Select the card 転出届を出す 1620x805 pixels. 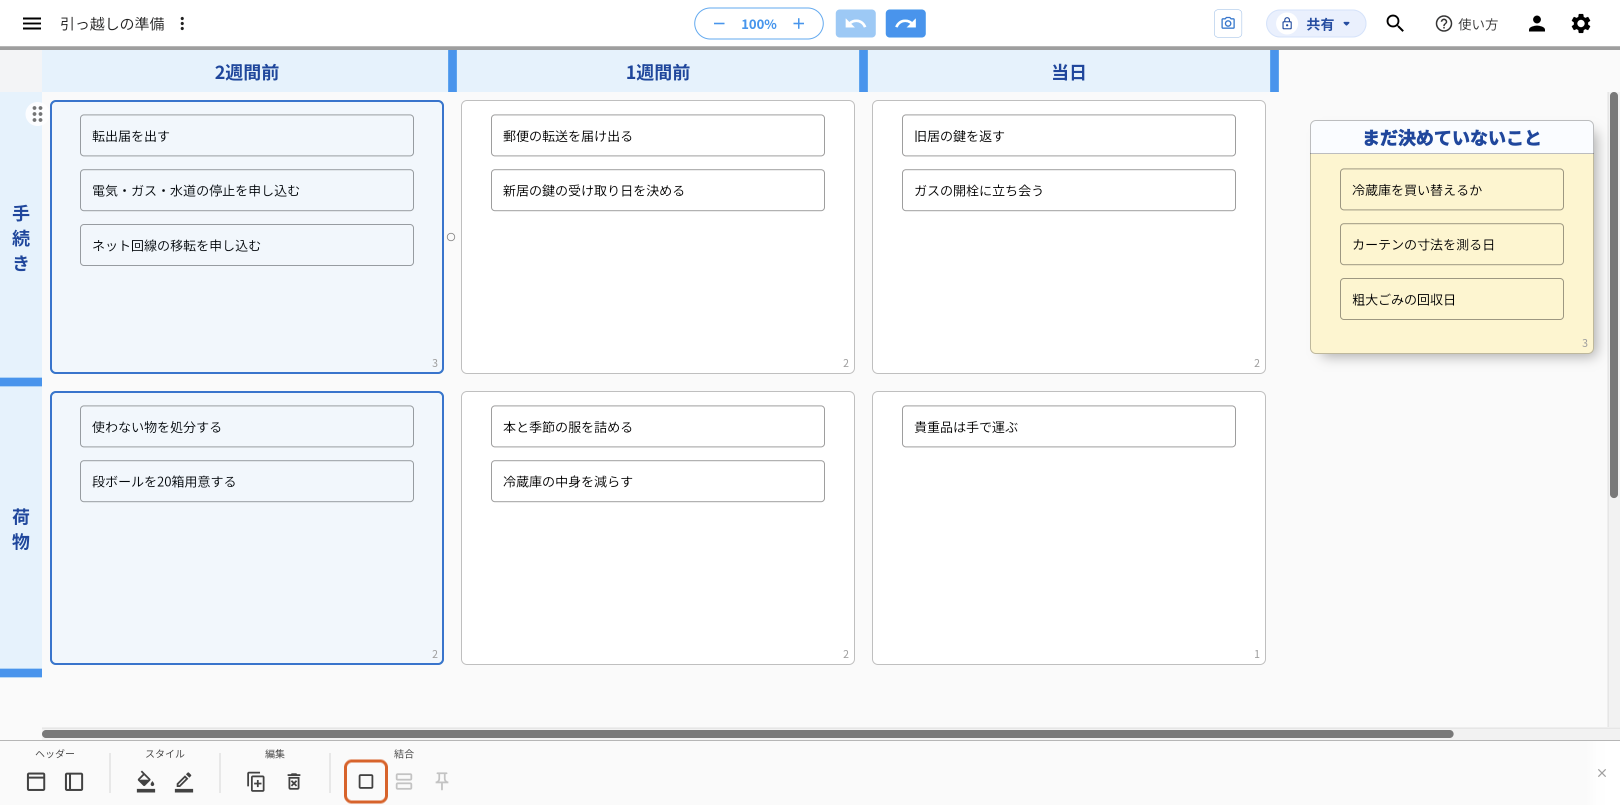tap(247, 136)
